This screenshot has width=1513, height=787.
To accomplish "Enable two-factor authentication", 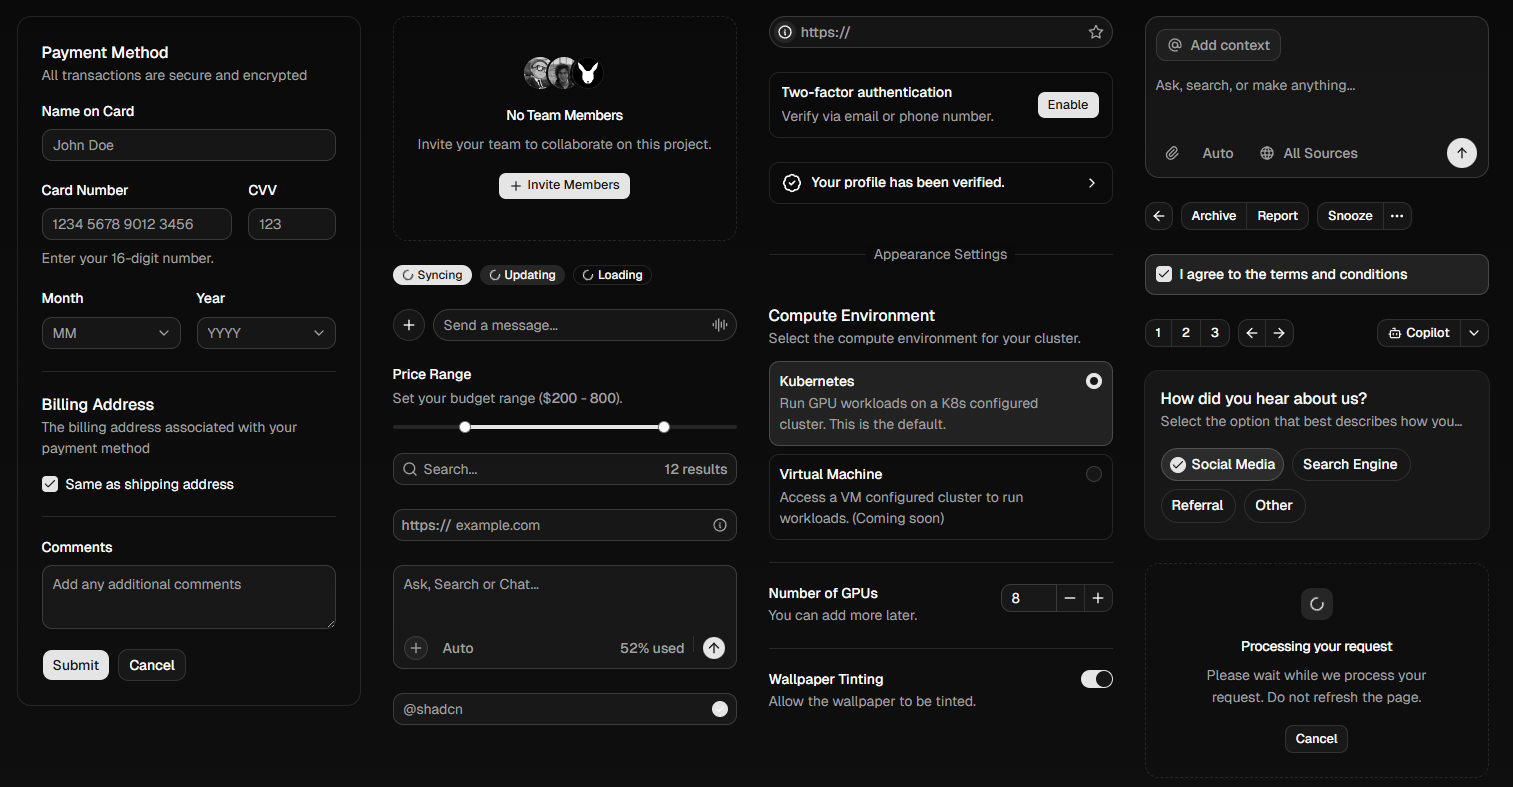I will 1068,104.
